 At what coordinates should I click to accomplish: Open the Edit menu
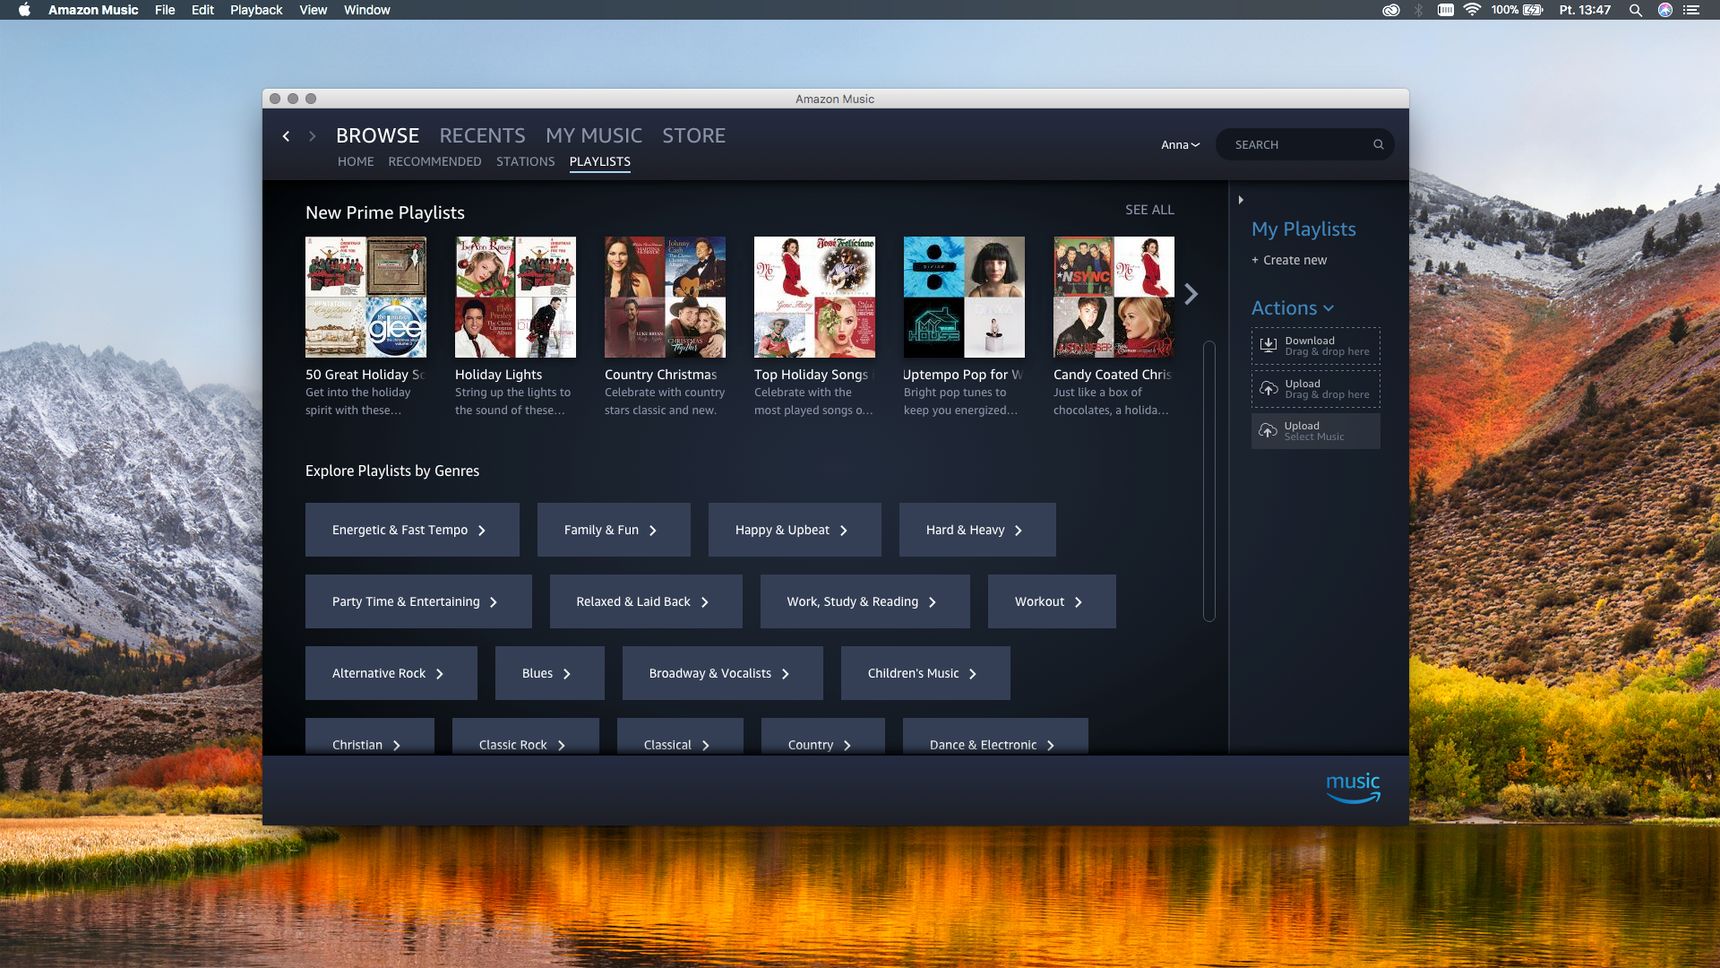point(203,10)
